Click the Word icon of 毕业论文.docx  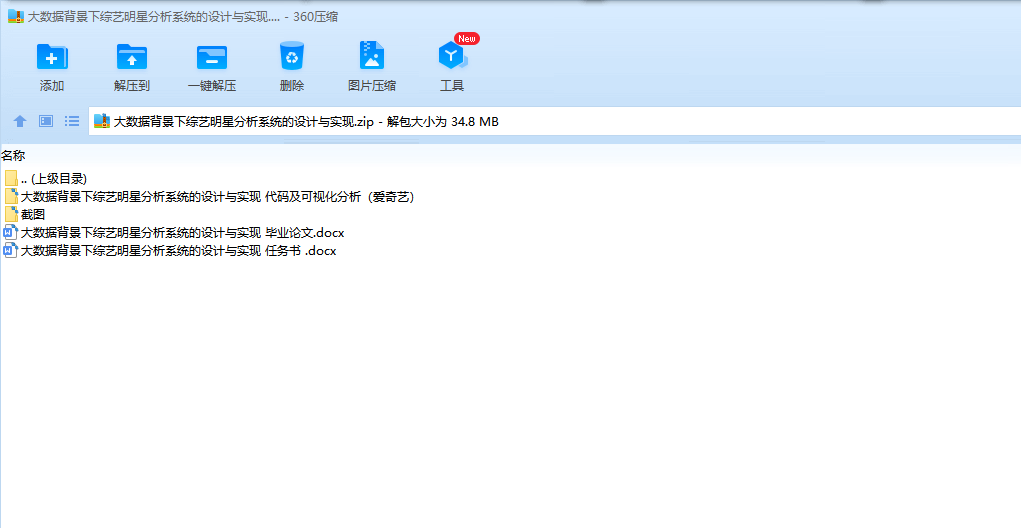coord(10,232)
